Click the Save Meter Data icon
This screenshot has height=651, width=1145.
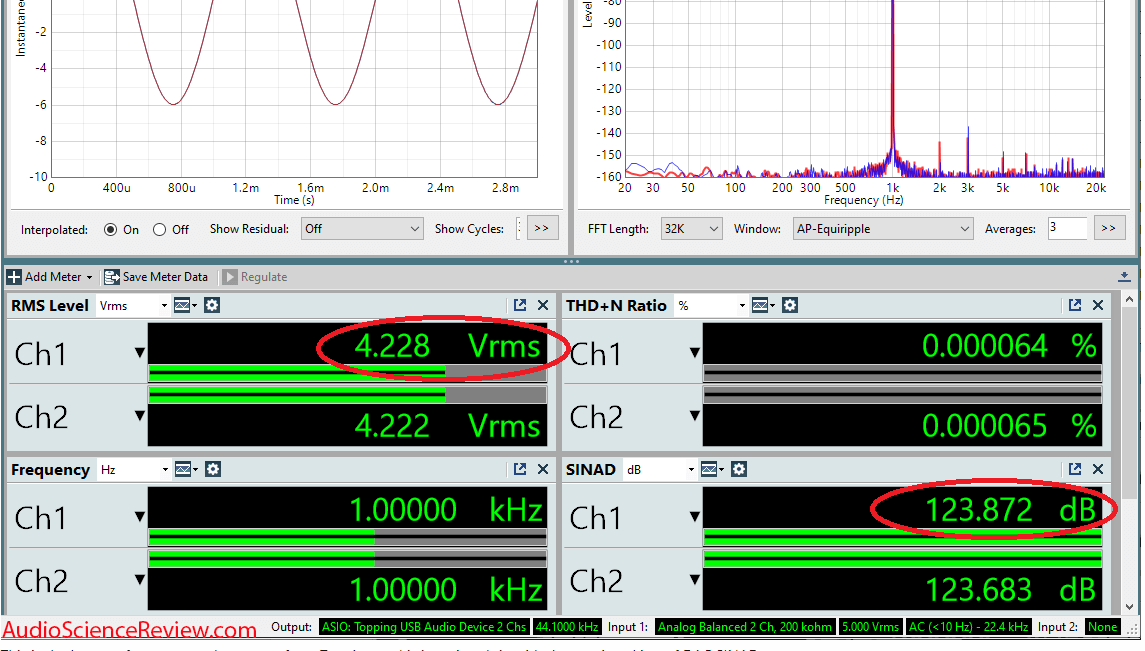point(111,277)
